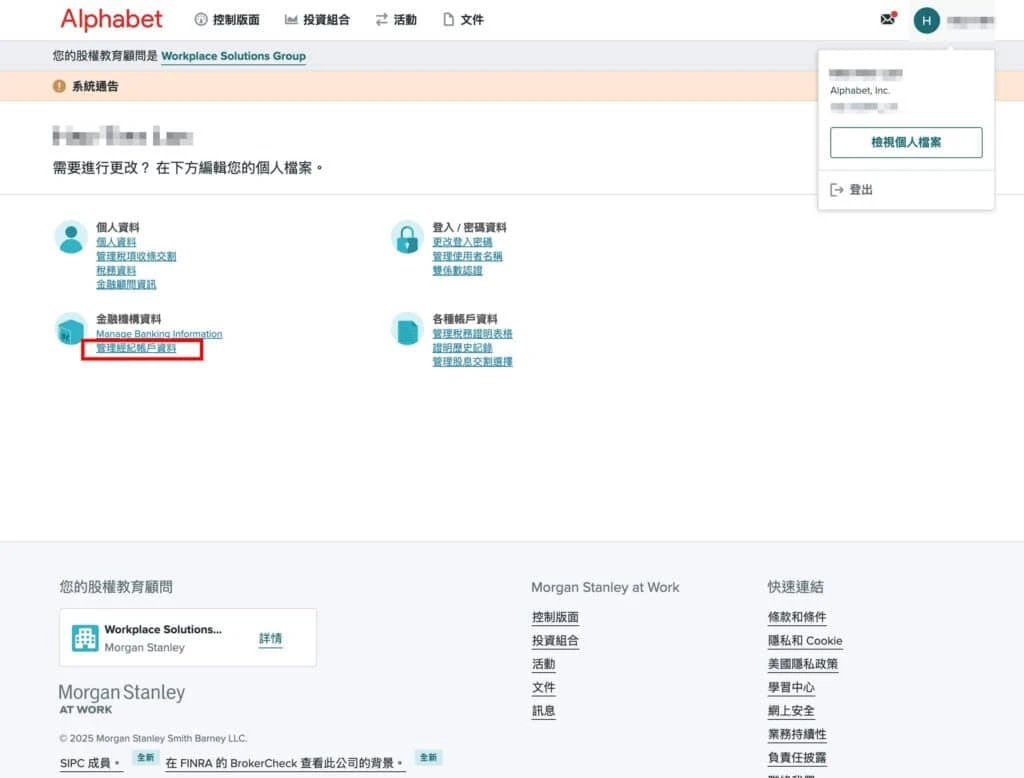Open the 金融顧問資訊 link

pyautogui.click(x=126, y=284)
